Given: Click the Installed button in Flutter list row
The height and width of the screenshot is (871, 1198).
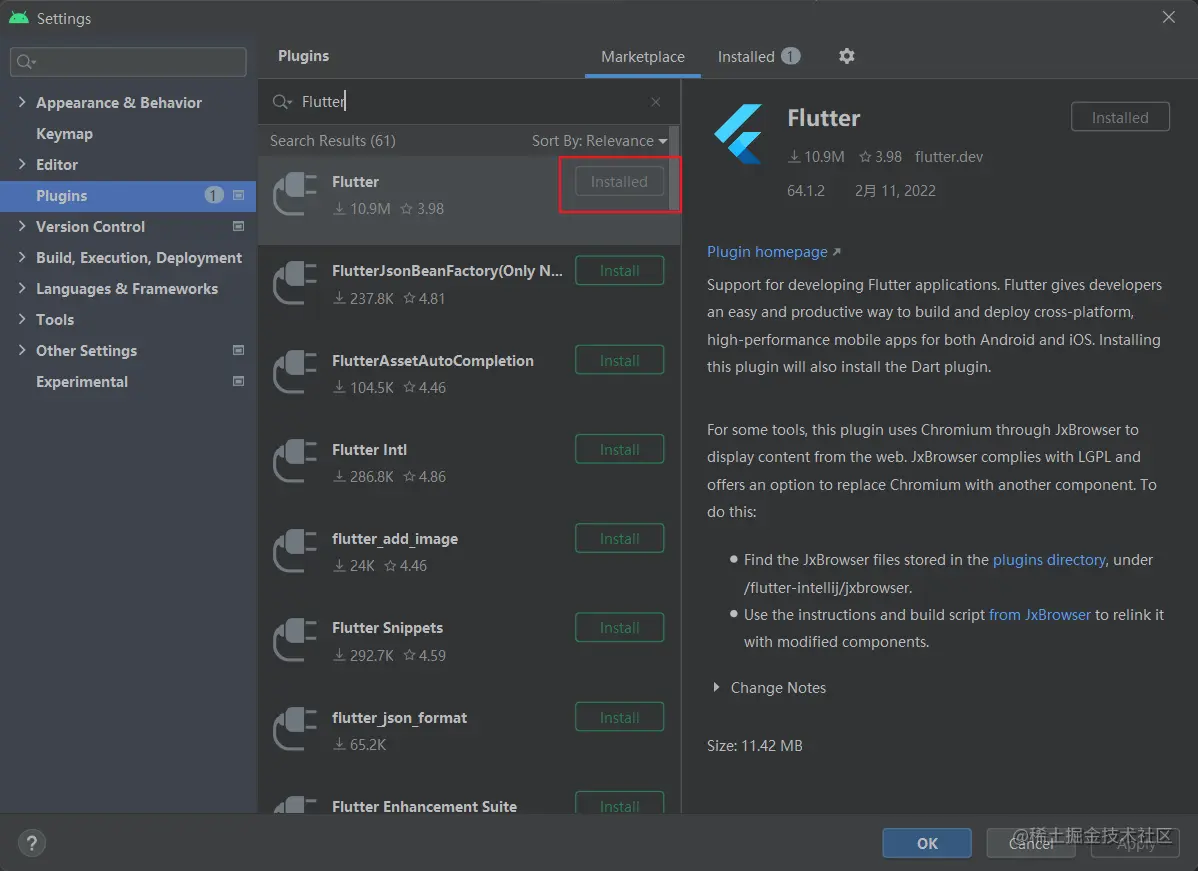Looking at the screenshot, I should coord(620,181).
